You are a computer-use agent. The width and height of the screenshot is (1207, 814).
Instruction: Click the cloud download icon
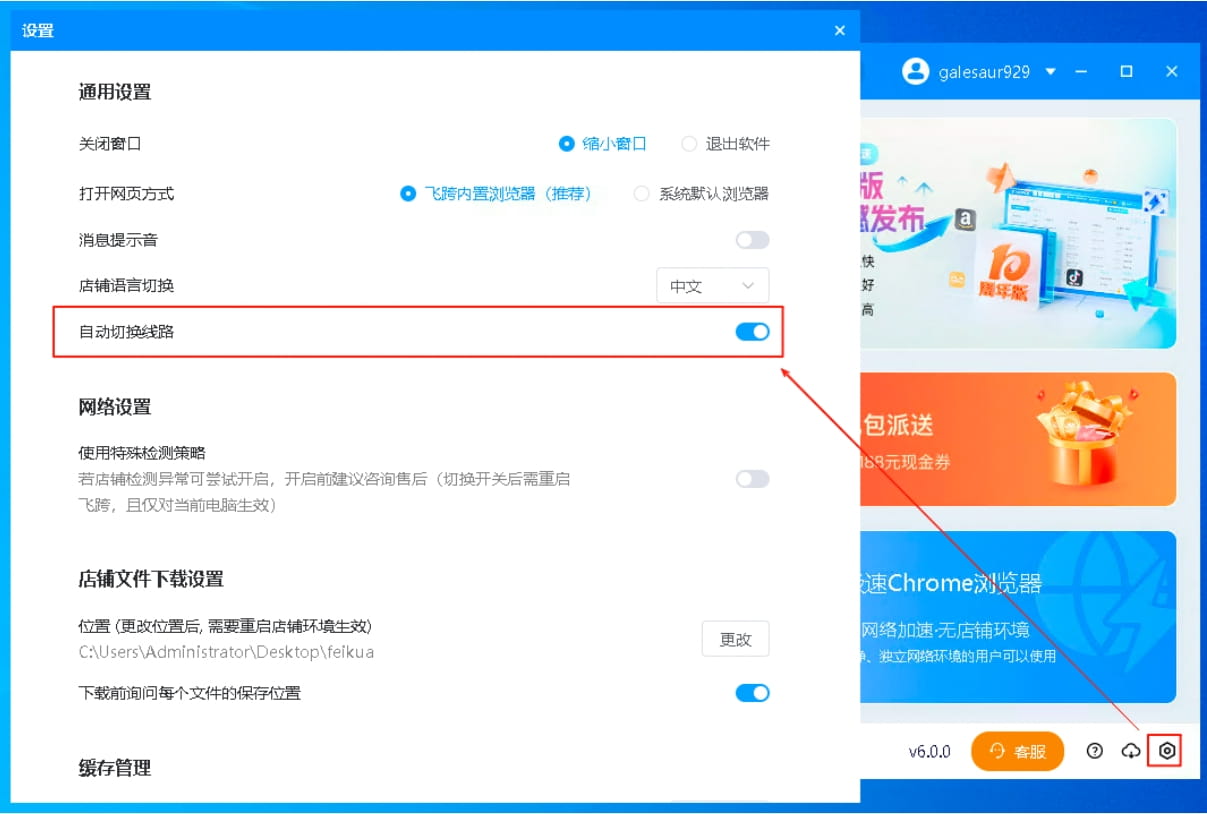coord(1132,751)
